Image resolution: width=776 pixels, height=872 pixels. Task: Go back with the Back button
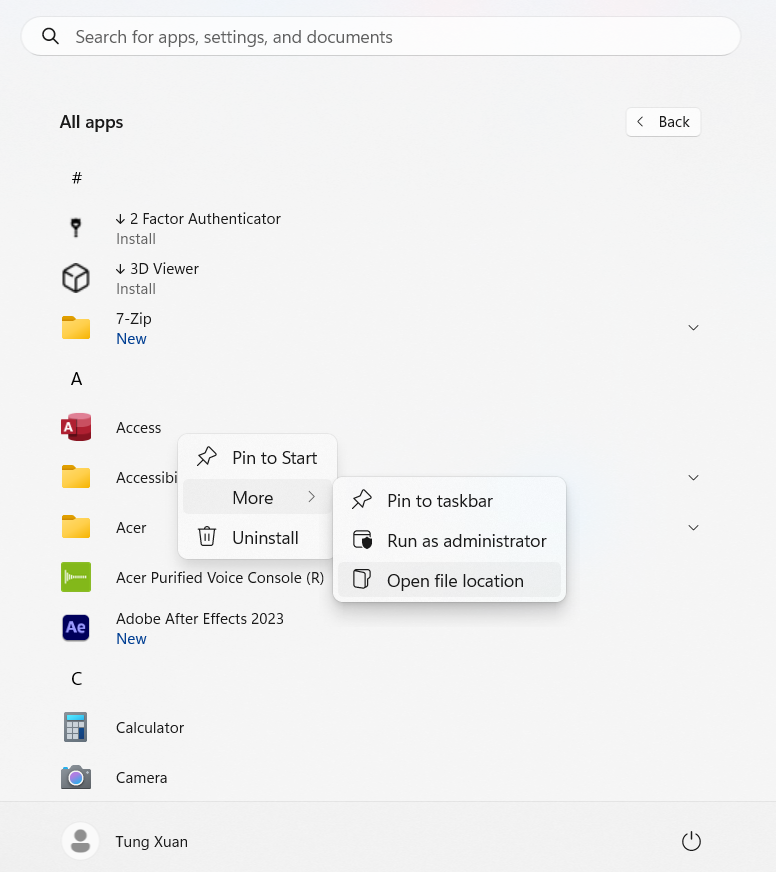tap(663, 122)
